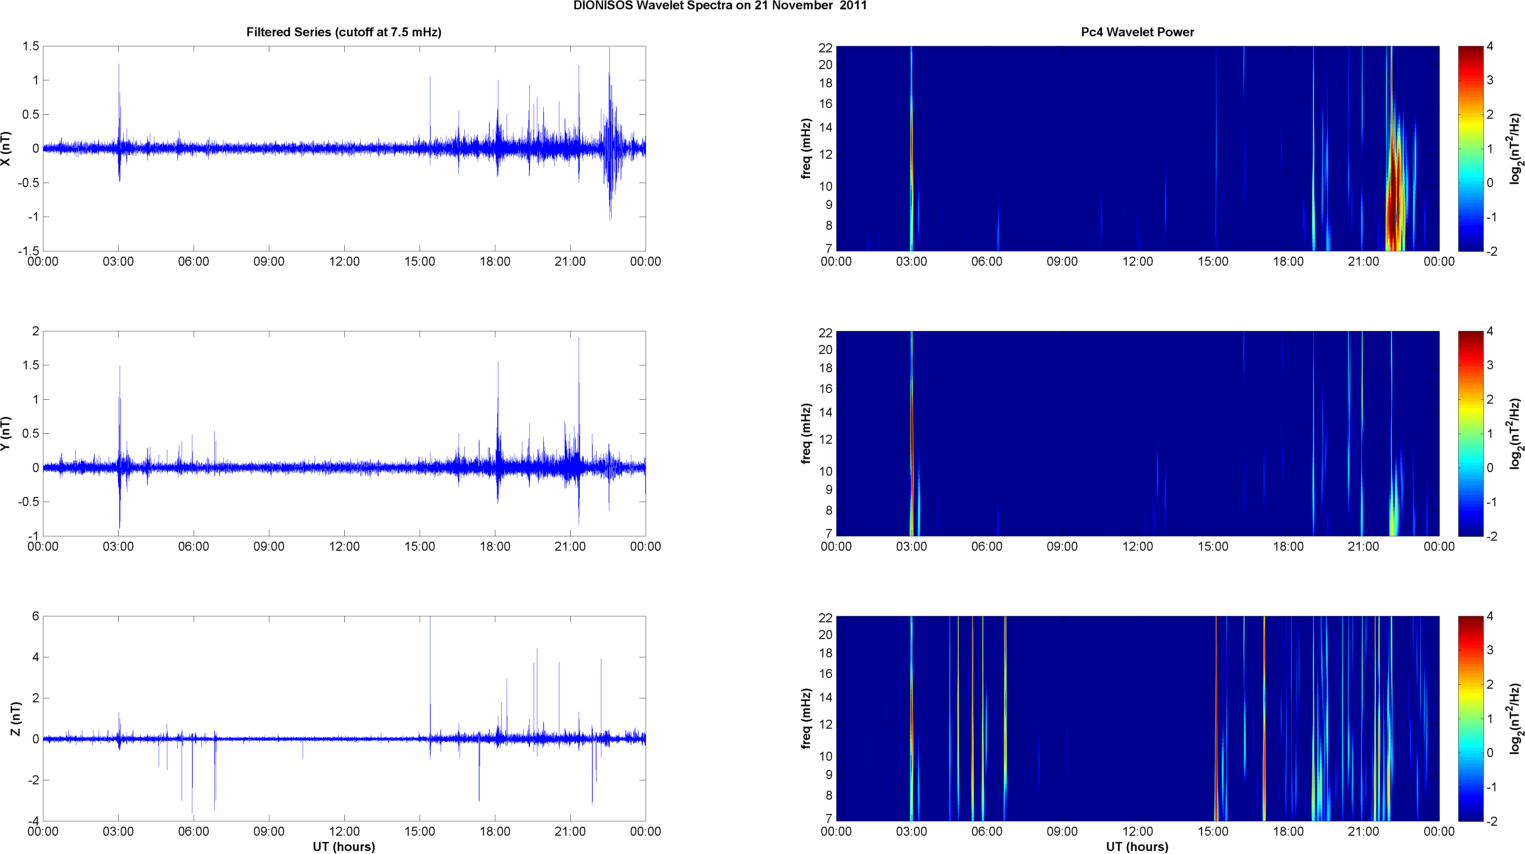Select the 'Pc4 Wavelet Power' heading

click(x=1137, y=32)
